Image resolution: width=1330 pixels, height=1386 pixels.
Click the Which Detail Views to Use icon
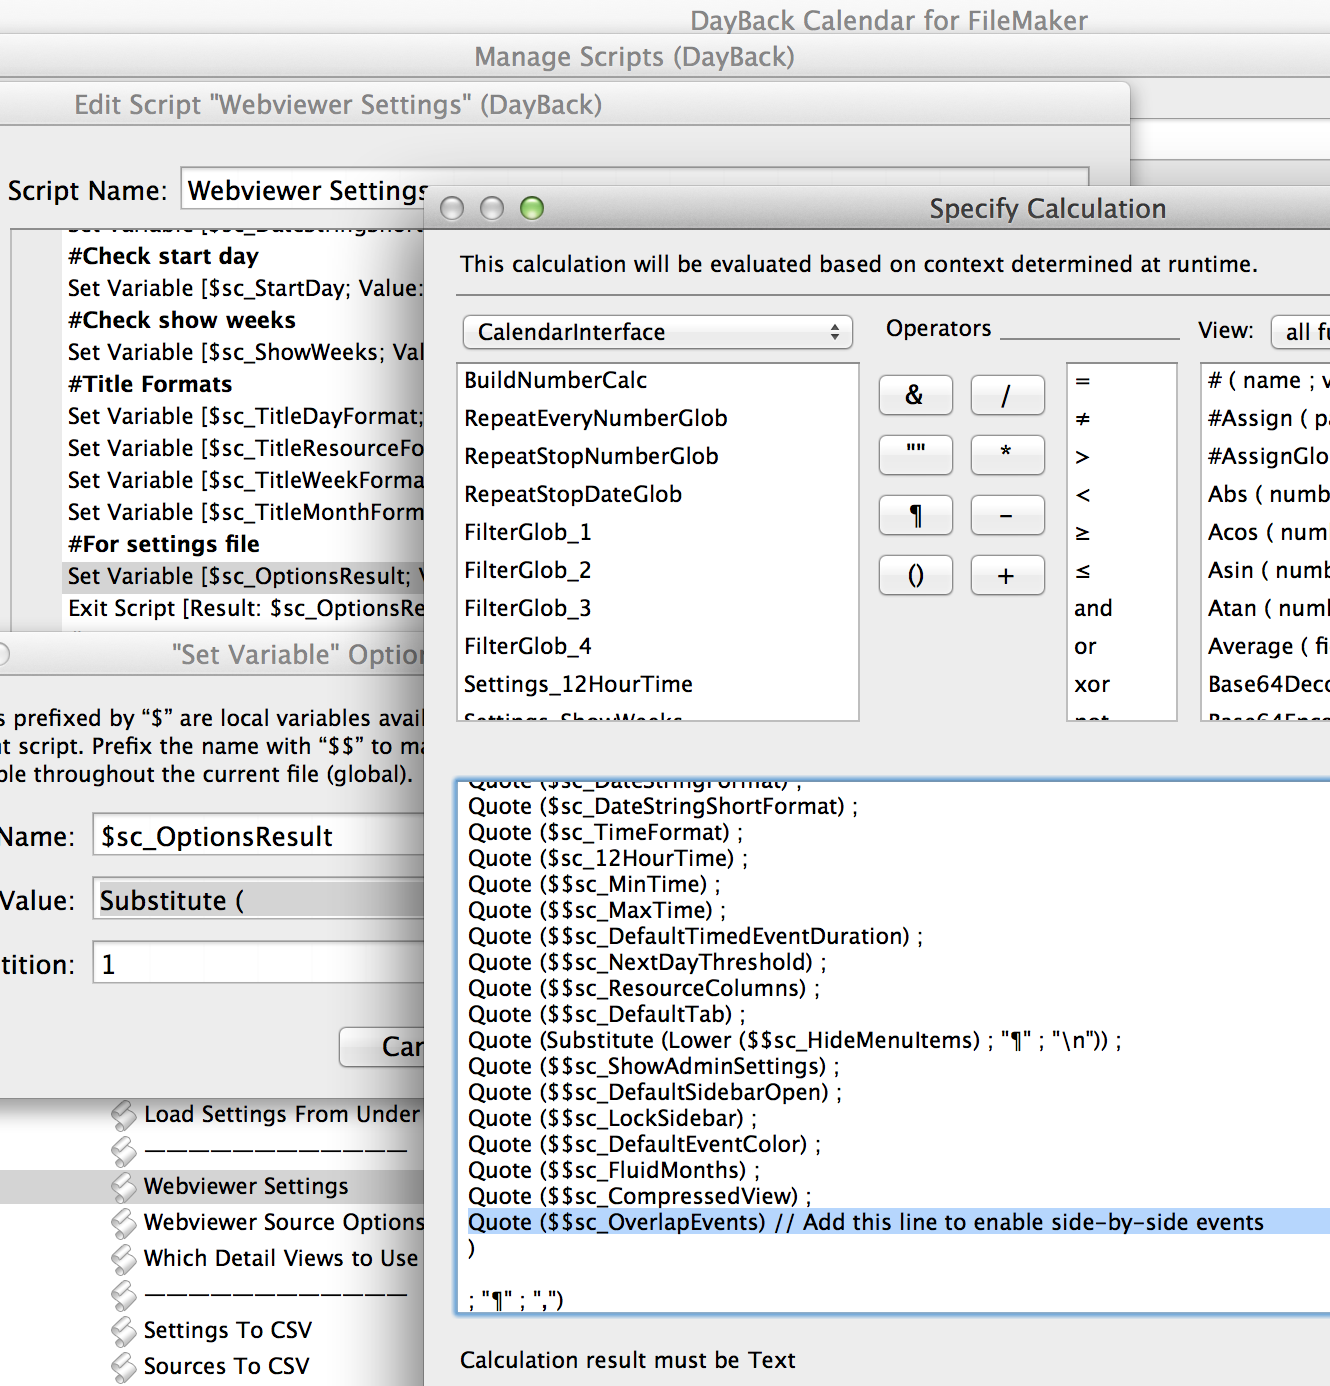(x=124, y=1259)
